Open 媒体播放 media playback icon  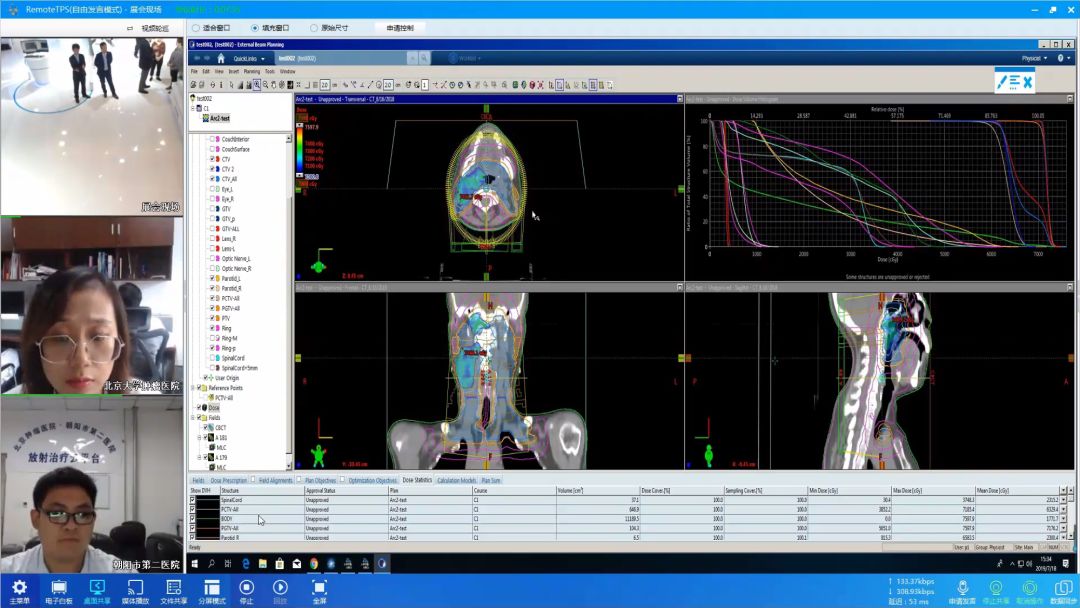click(136, 588)
